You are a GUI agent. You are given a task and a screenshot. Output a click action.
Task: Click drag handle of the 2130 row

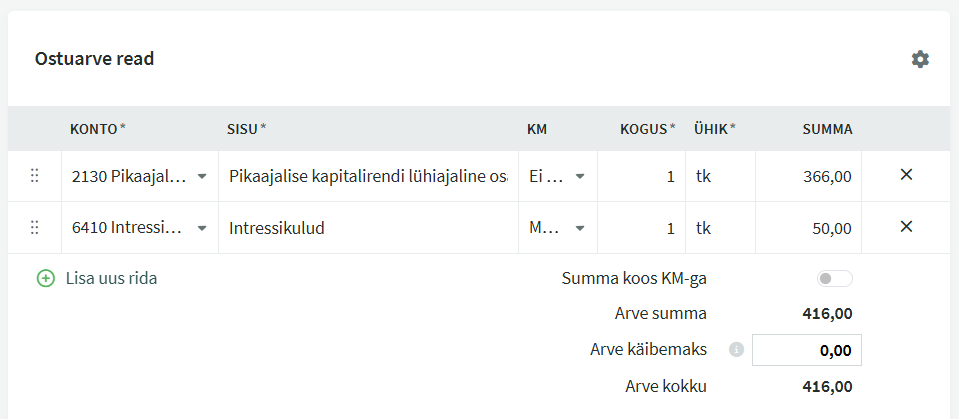(34, 176)
